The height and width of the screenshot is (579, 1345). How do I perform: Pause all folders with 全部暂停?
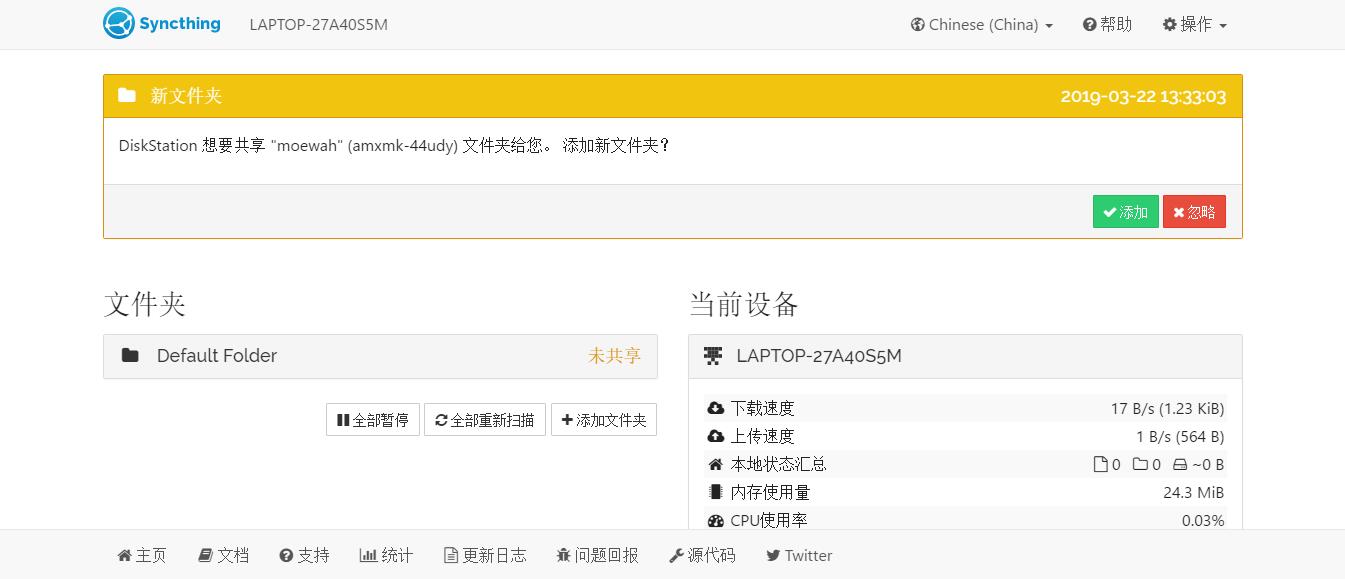coord(372,420)
